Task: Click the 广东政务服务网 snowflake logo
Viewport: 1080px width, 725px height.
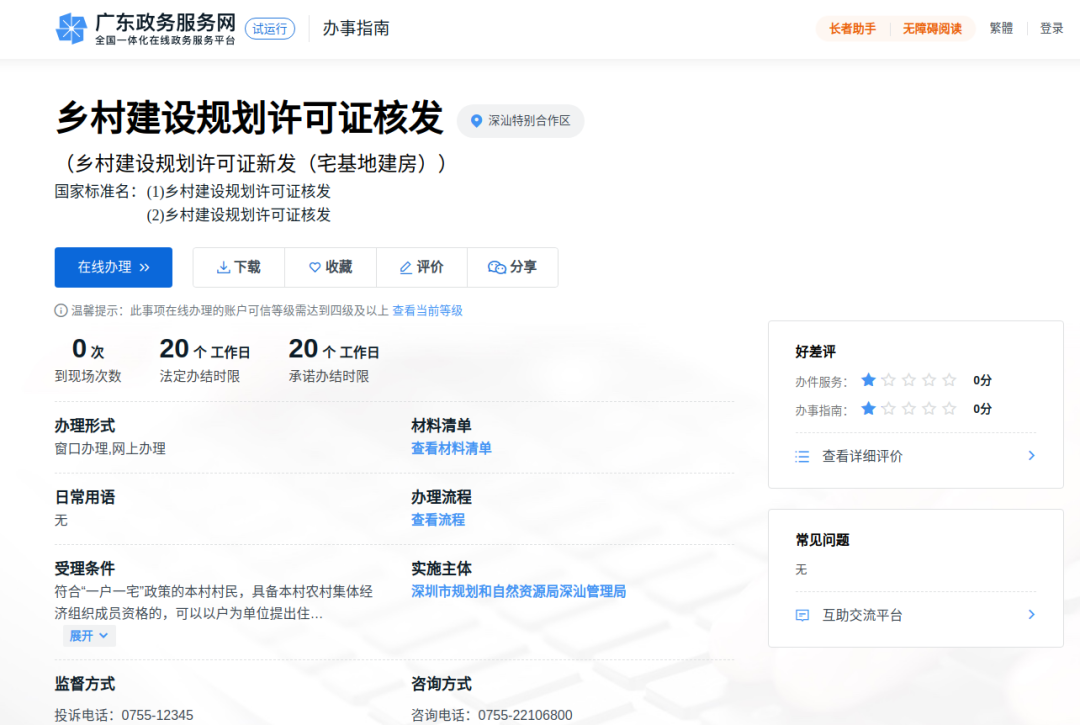Action: (x=71, y=29)
